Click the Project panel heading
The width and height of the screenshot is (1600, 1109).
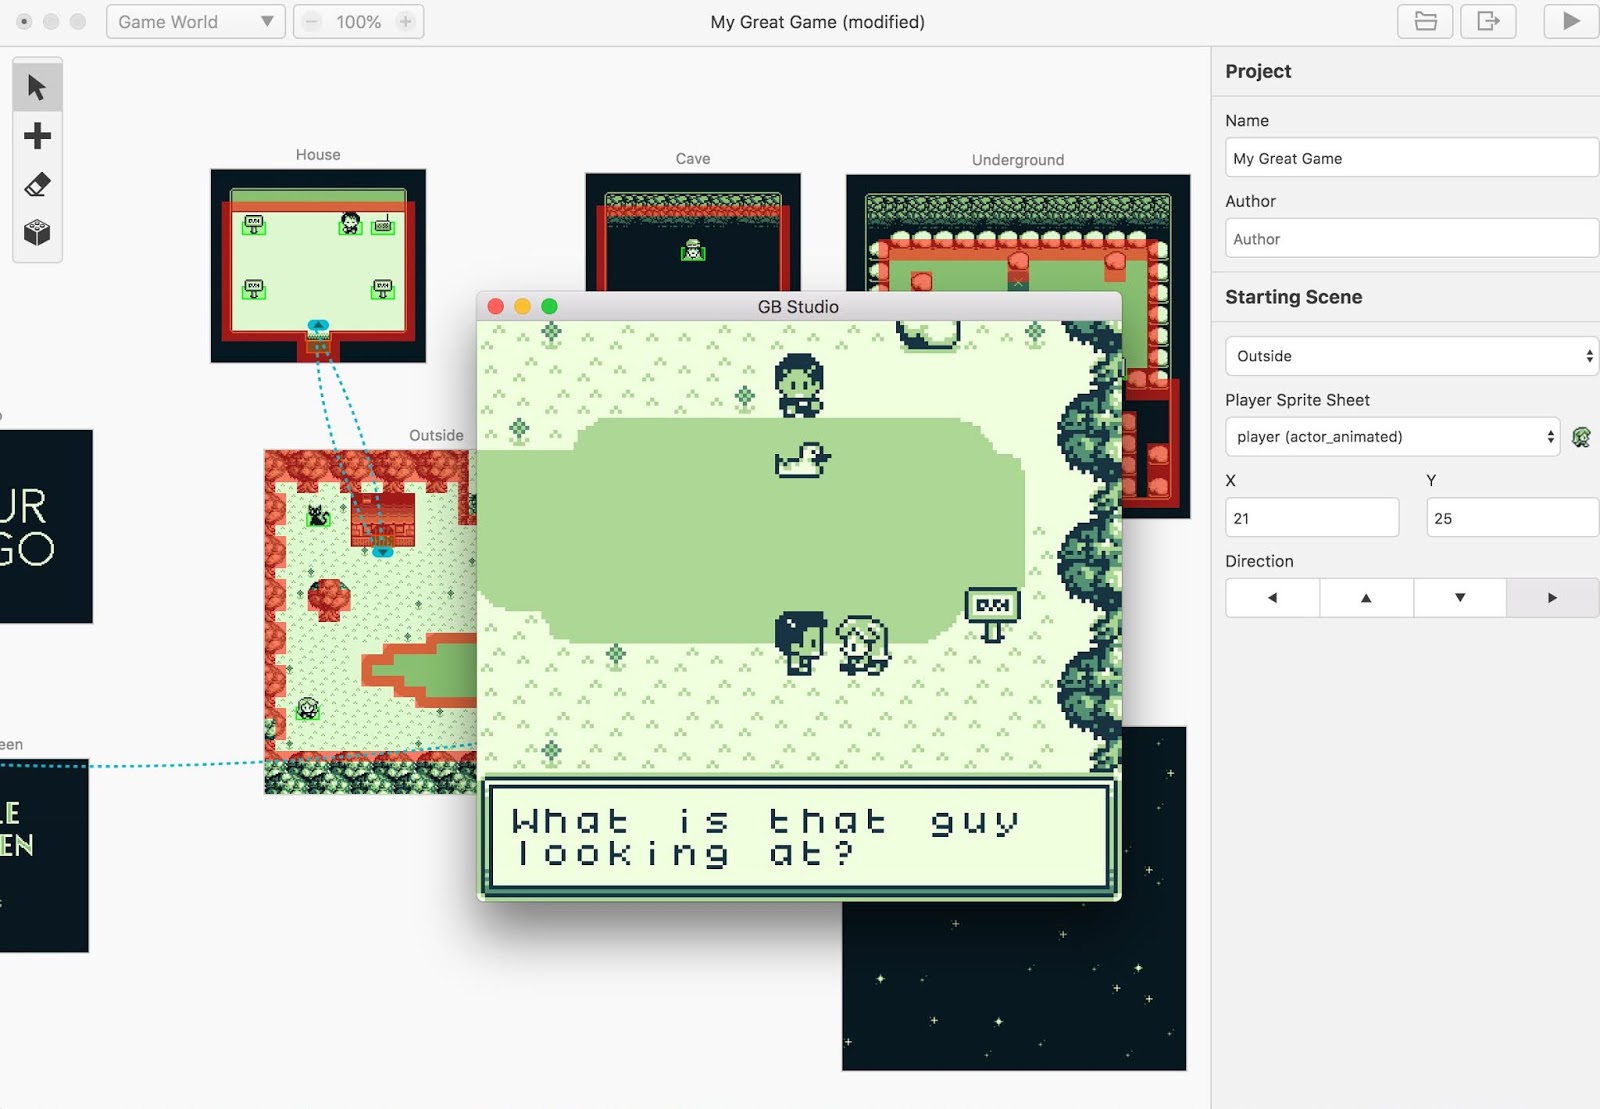tap(1258, 71)
